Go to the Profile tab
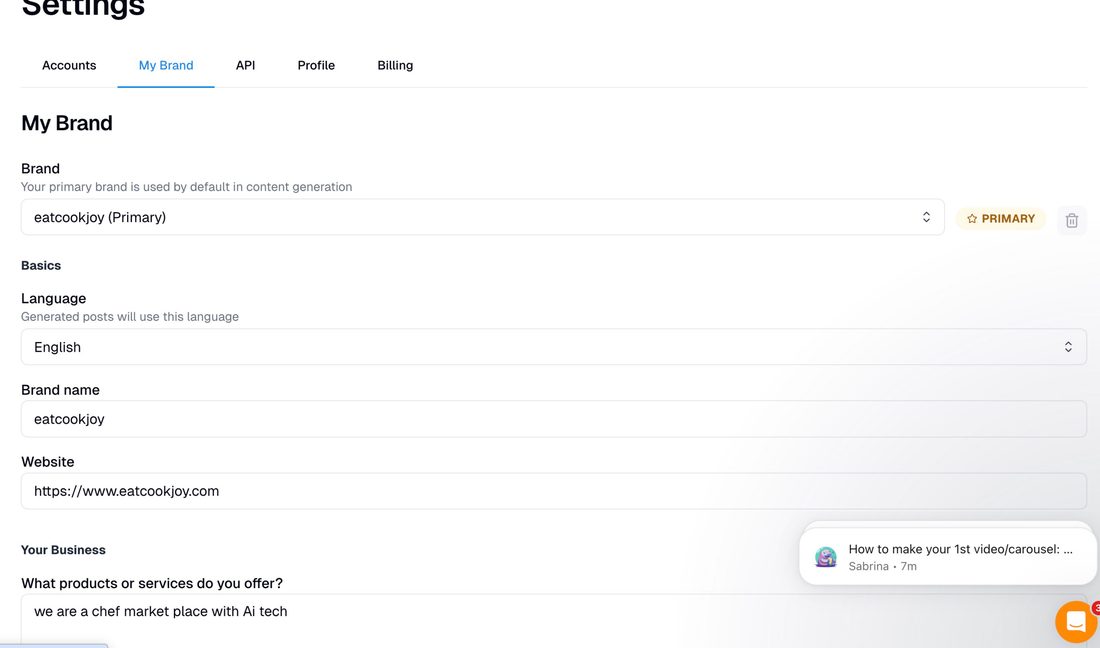The width and height of the screenshot is (1100, 648). coord(316,65)
